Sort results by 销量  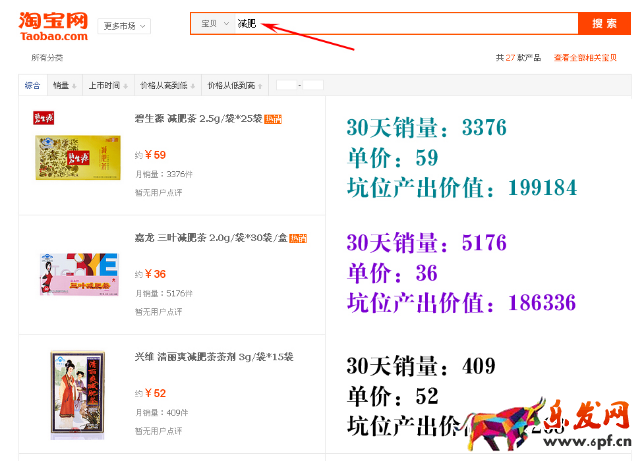64,85
